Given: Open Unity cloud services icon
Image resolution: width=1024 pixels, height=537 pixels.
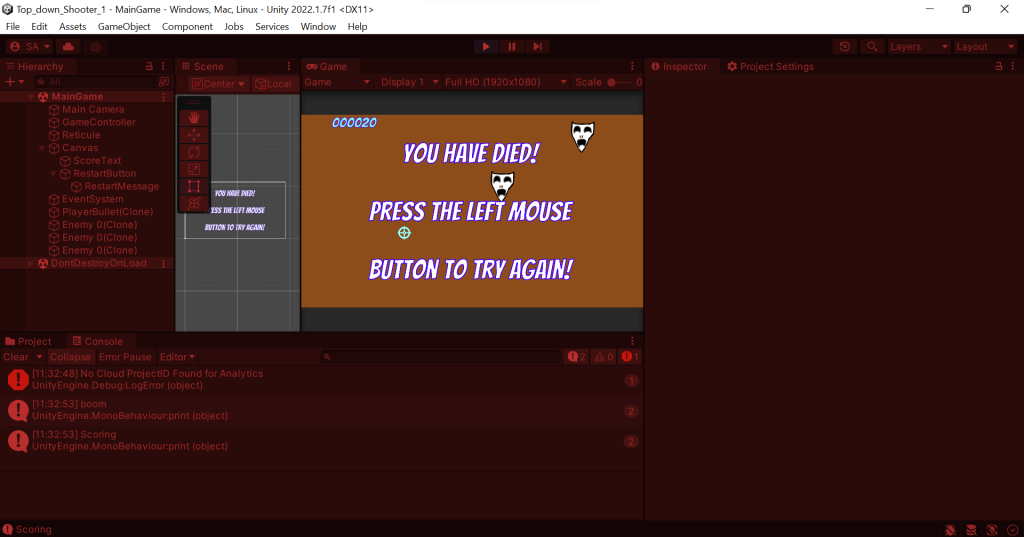Looking at the screenshot, I should point(68,47).
